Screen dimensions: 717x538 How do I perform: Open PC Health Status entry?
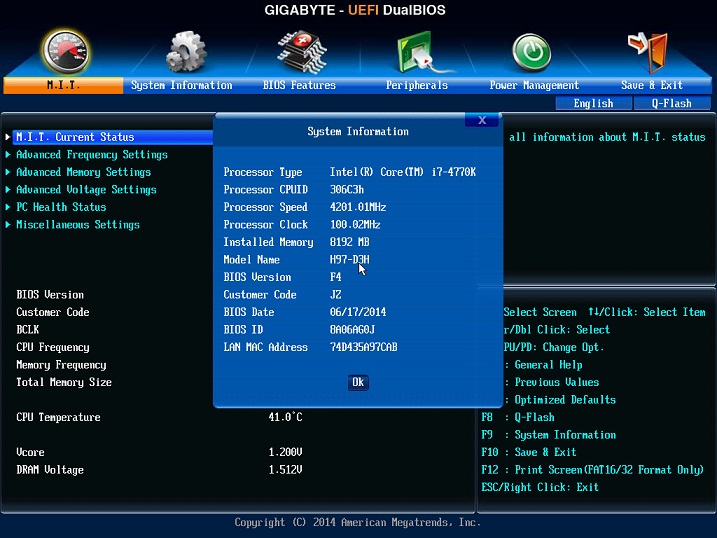coord(61,207)
